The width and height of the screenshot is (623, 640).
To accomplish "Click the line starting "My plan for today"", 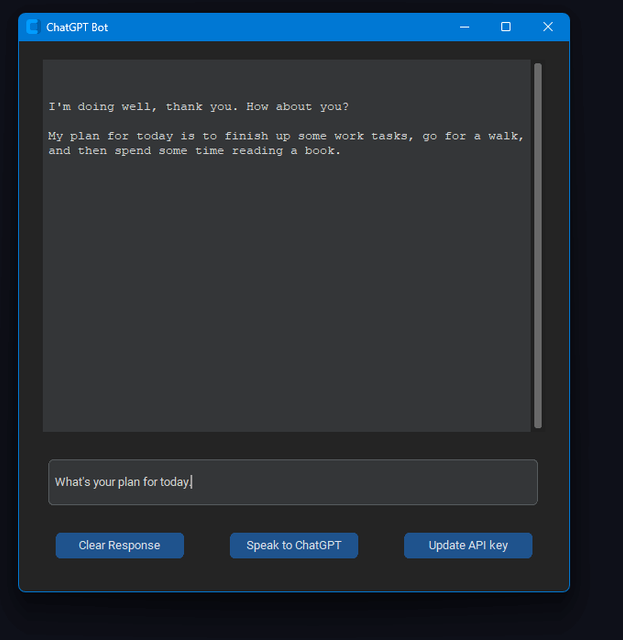I will [x=286, y=136].
